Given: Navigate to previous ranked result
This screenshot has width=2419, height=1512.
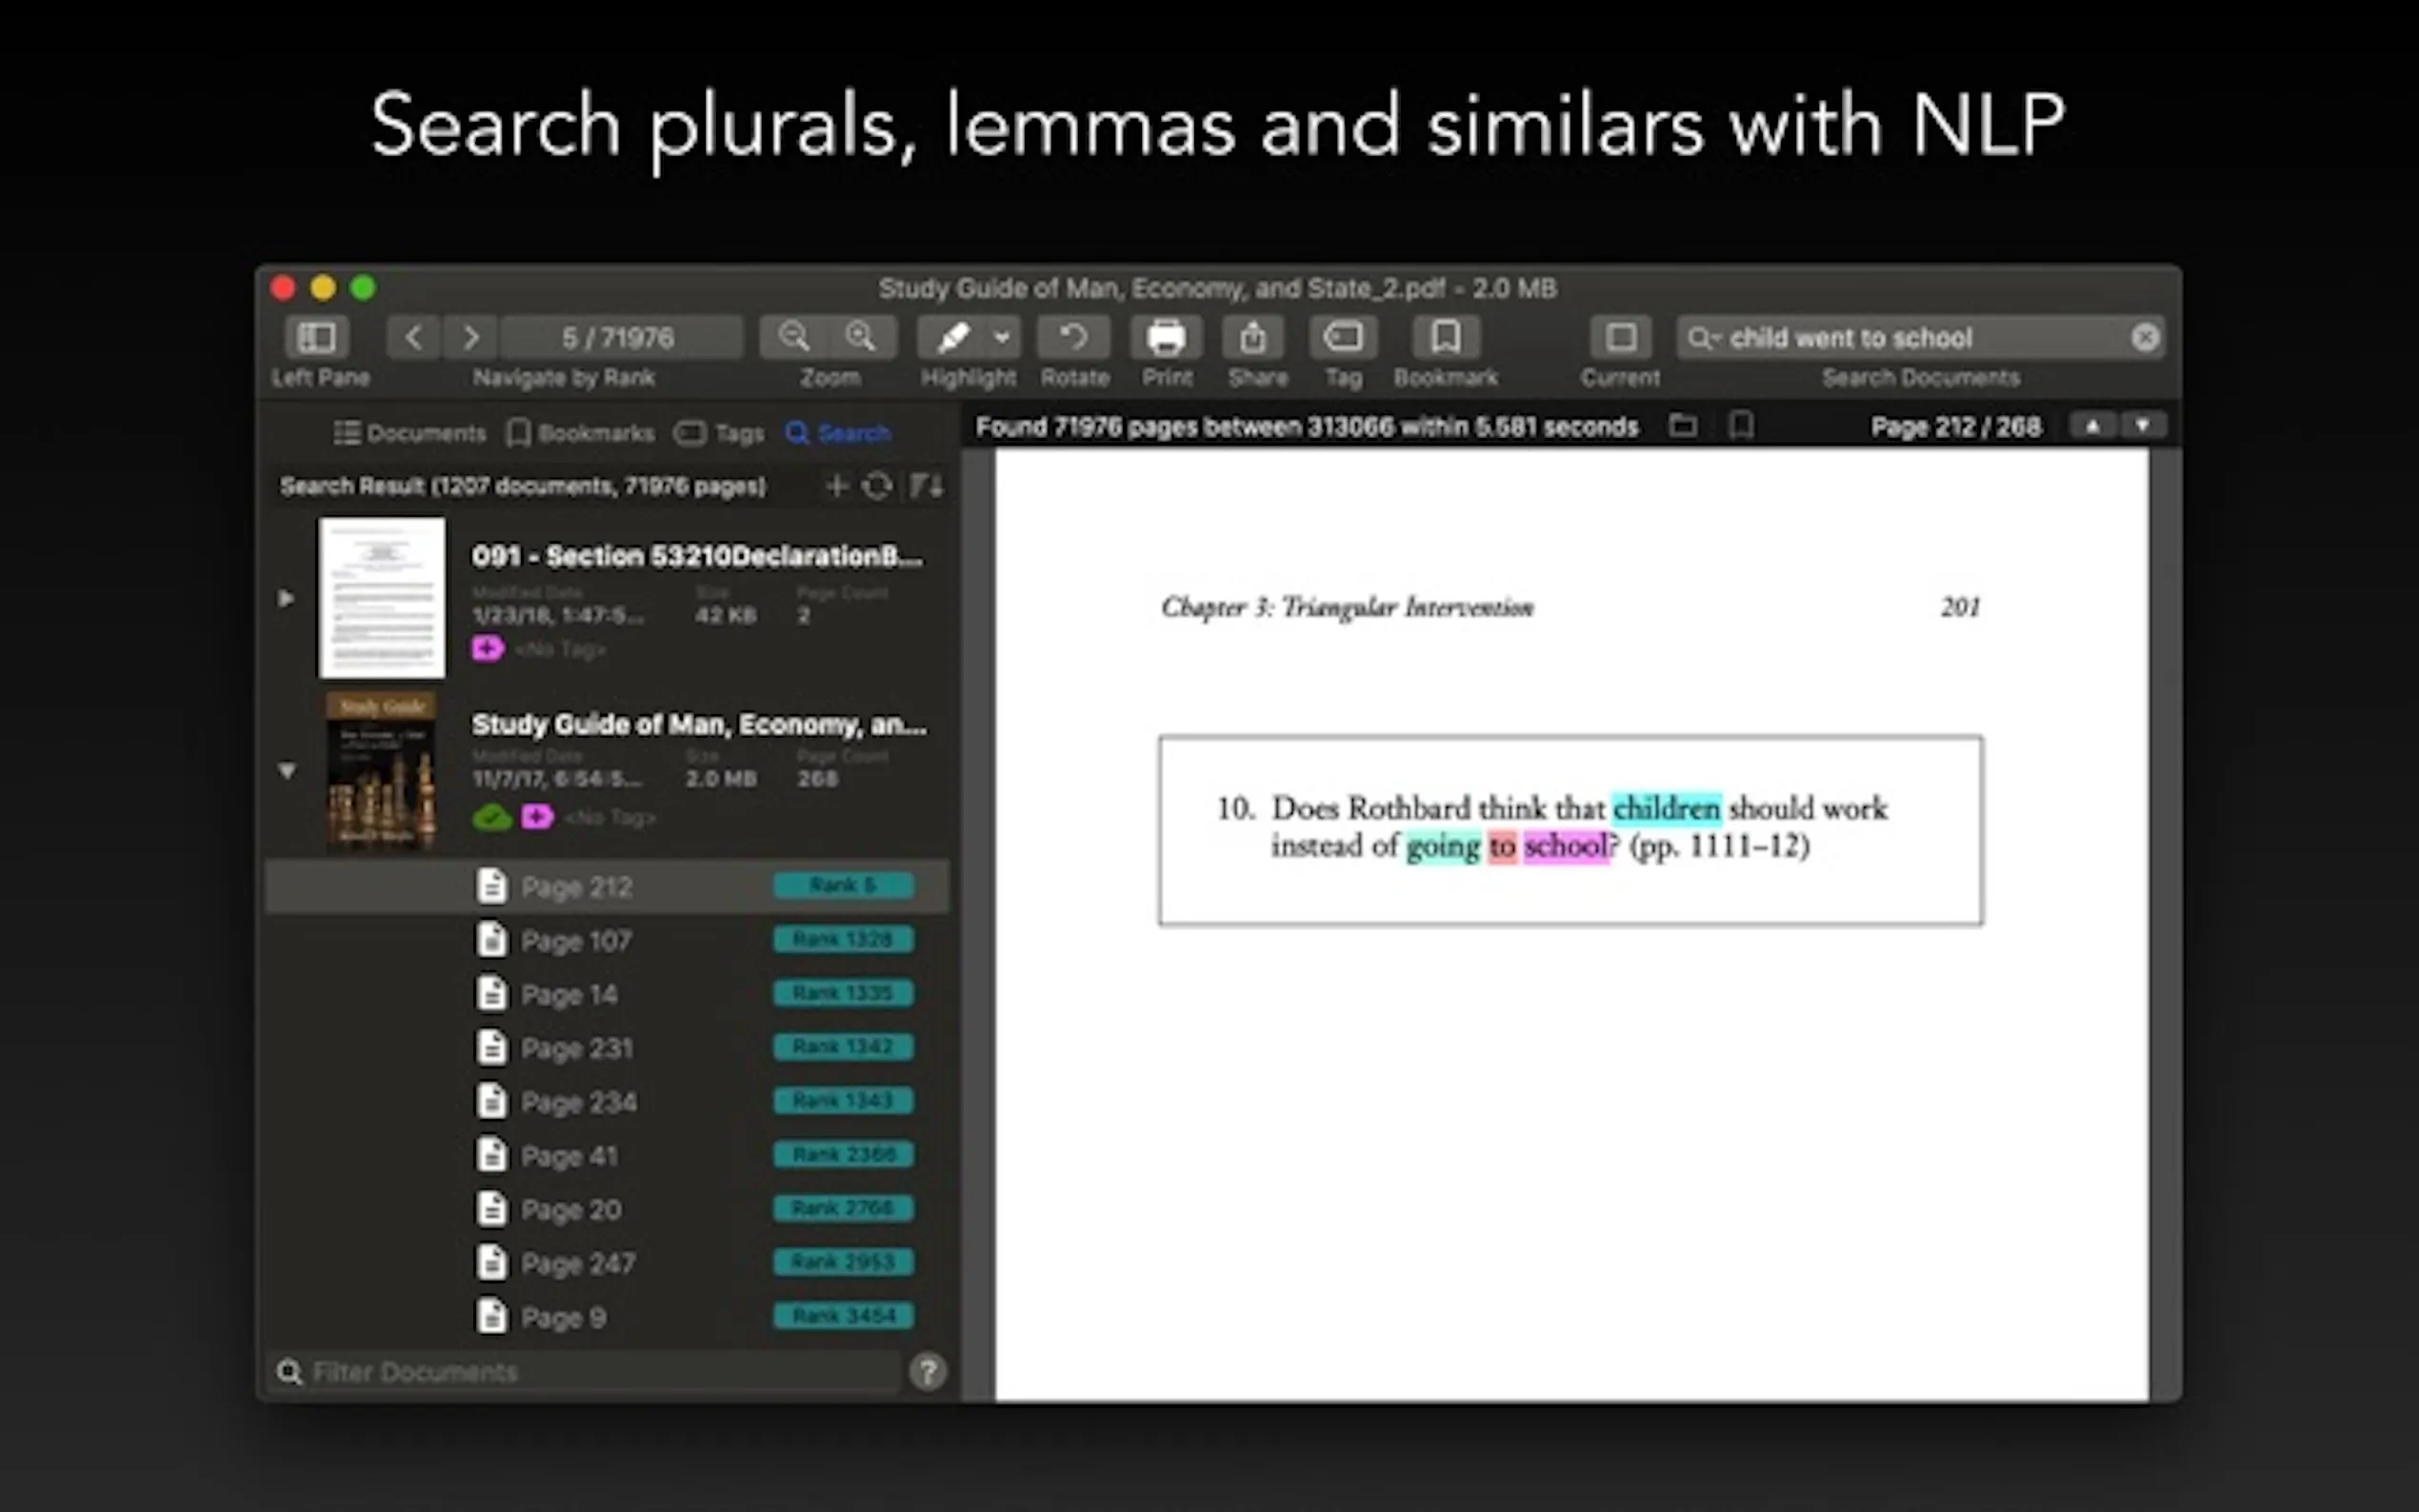Looking at the screenshot, I should pyautogui.click(x=414, y=338).
